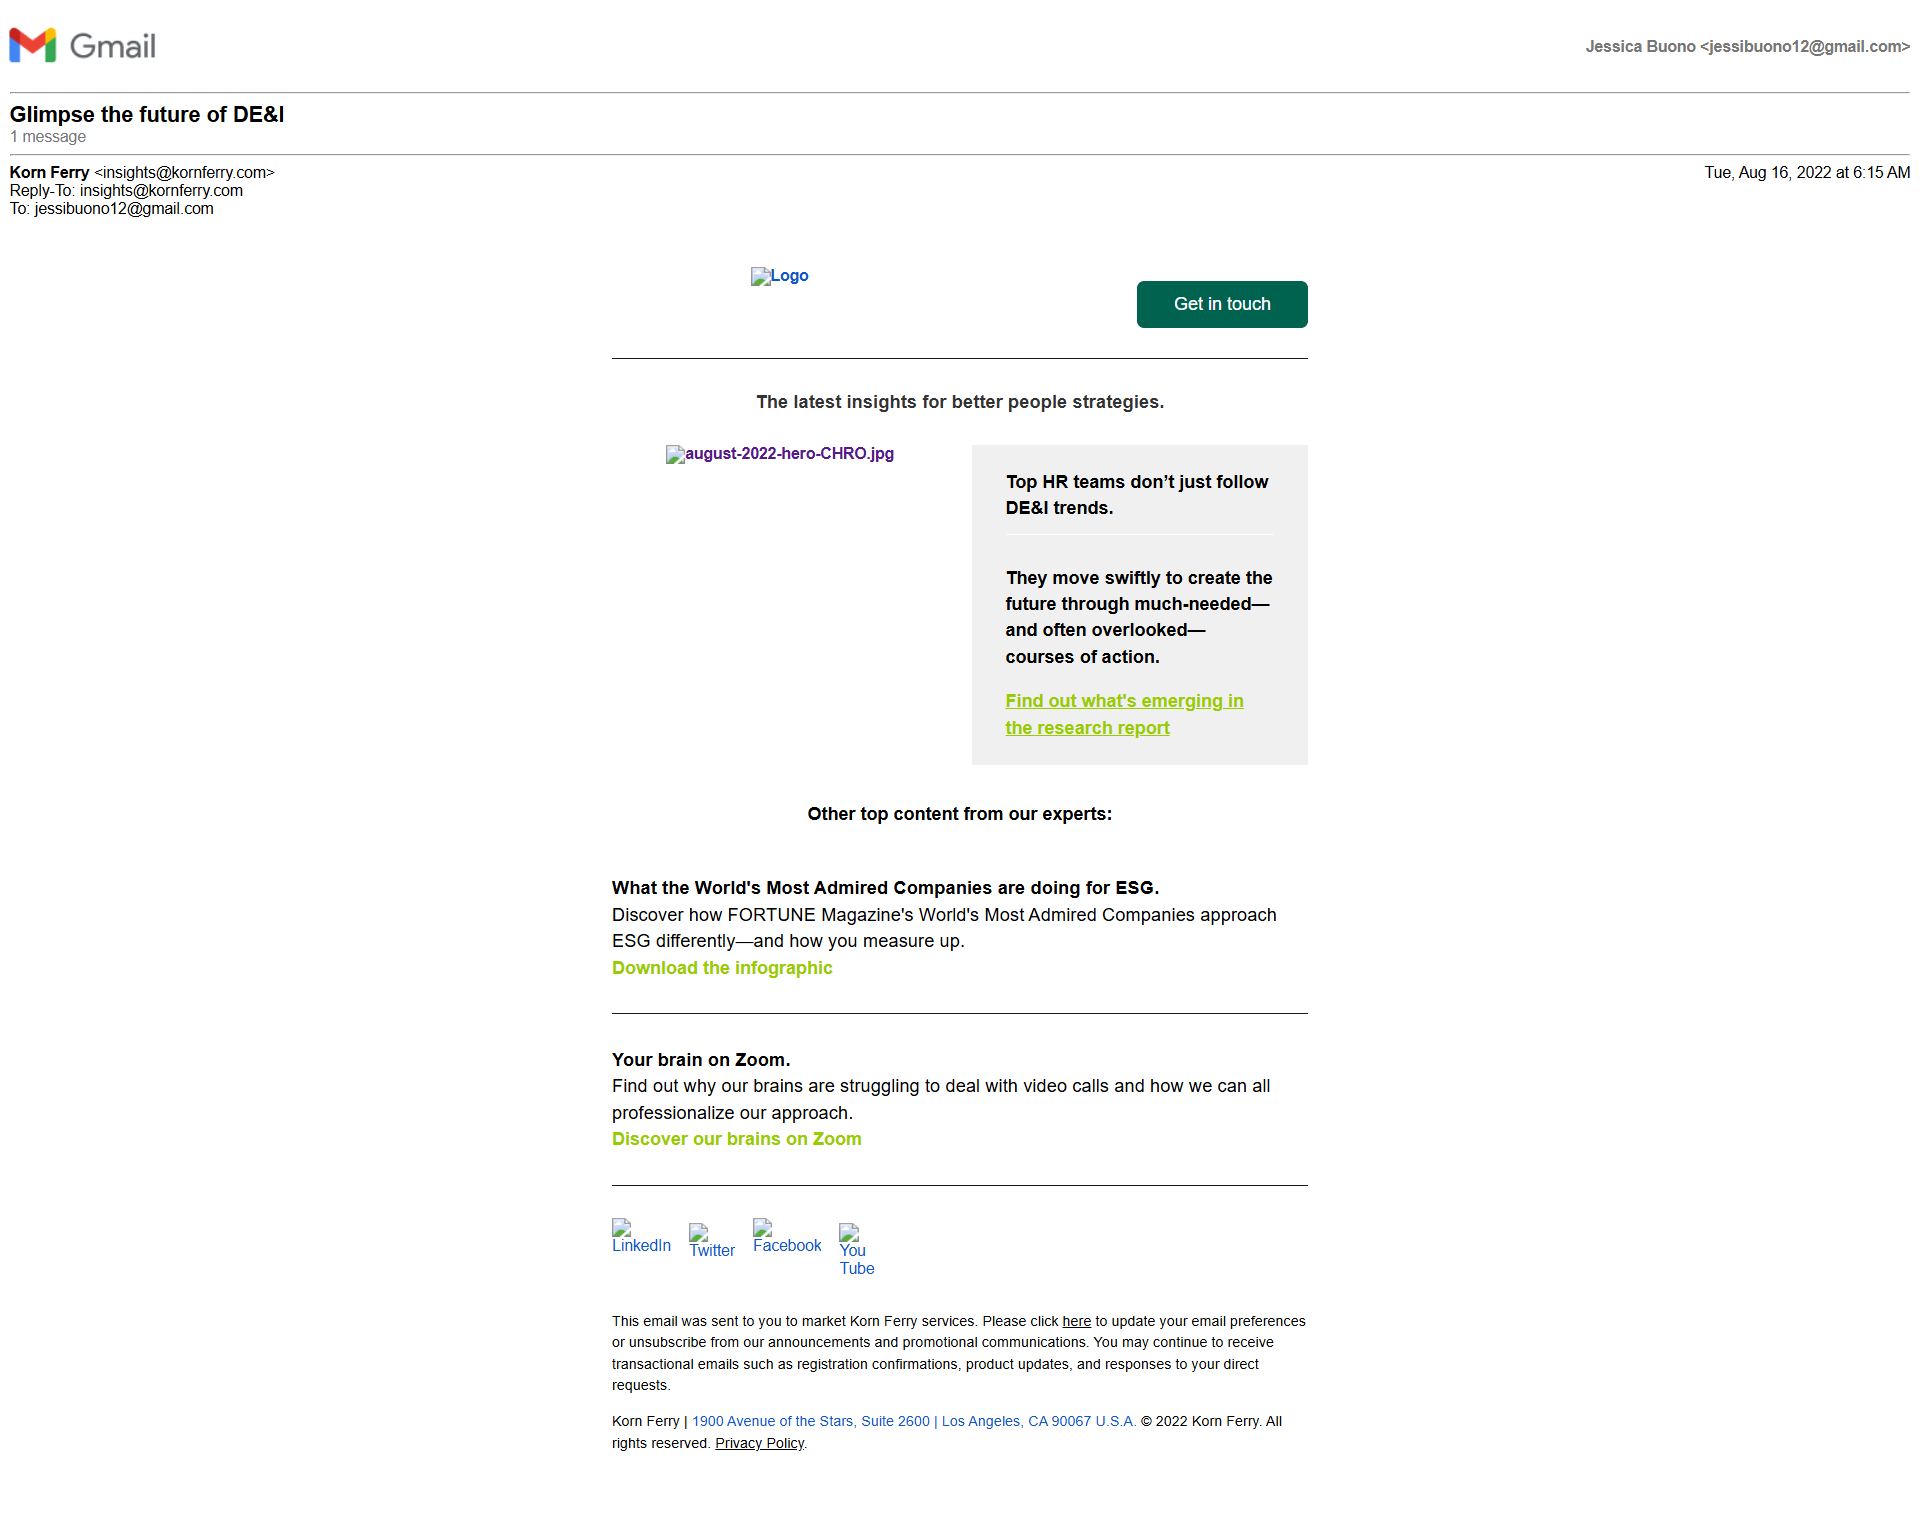Open the research report link
Viewport: 1920px width, 1522px height.
coord(1123,714)
